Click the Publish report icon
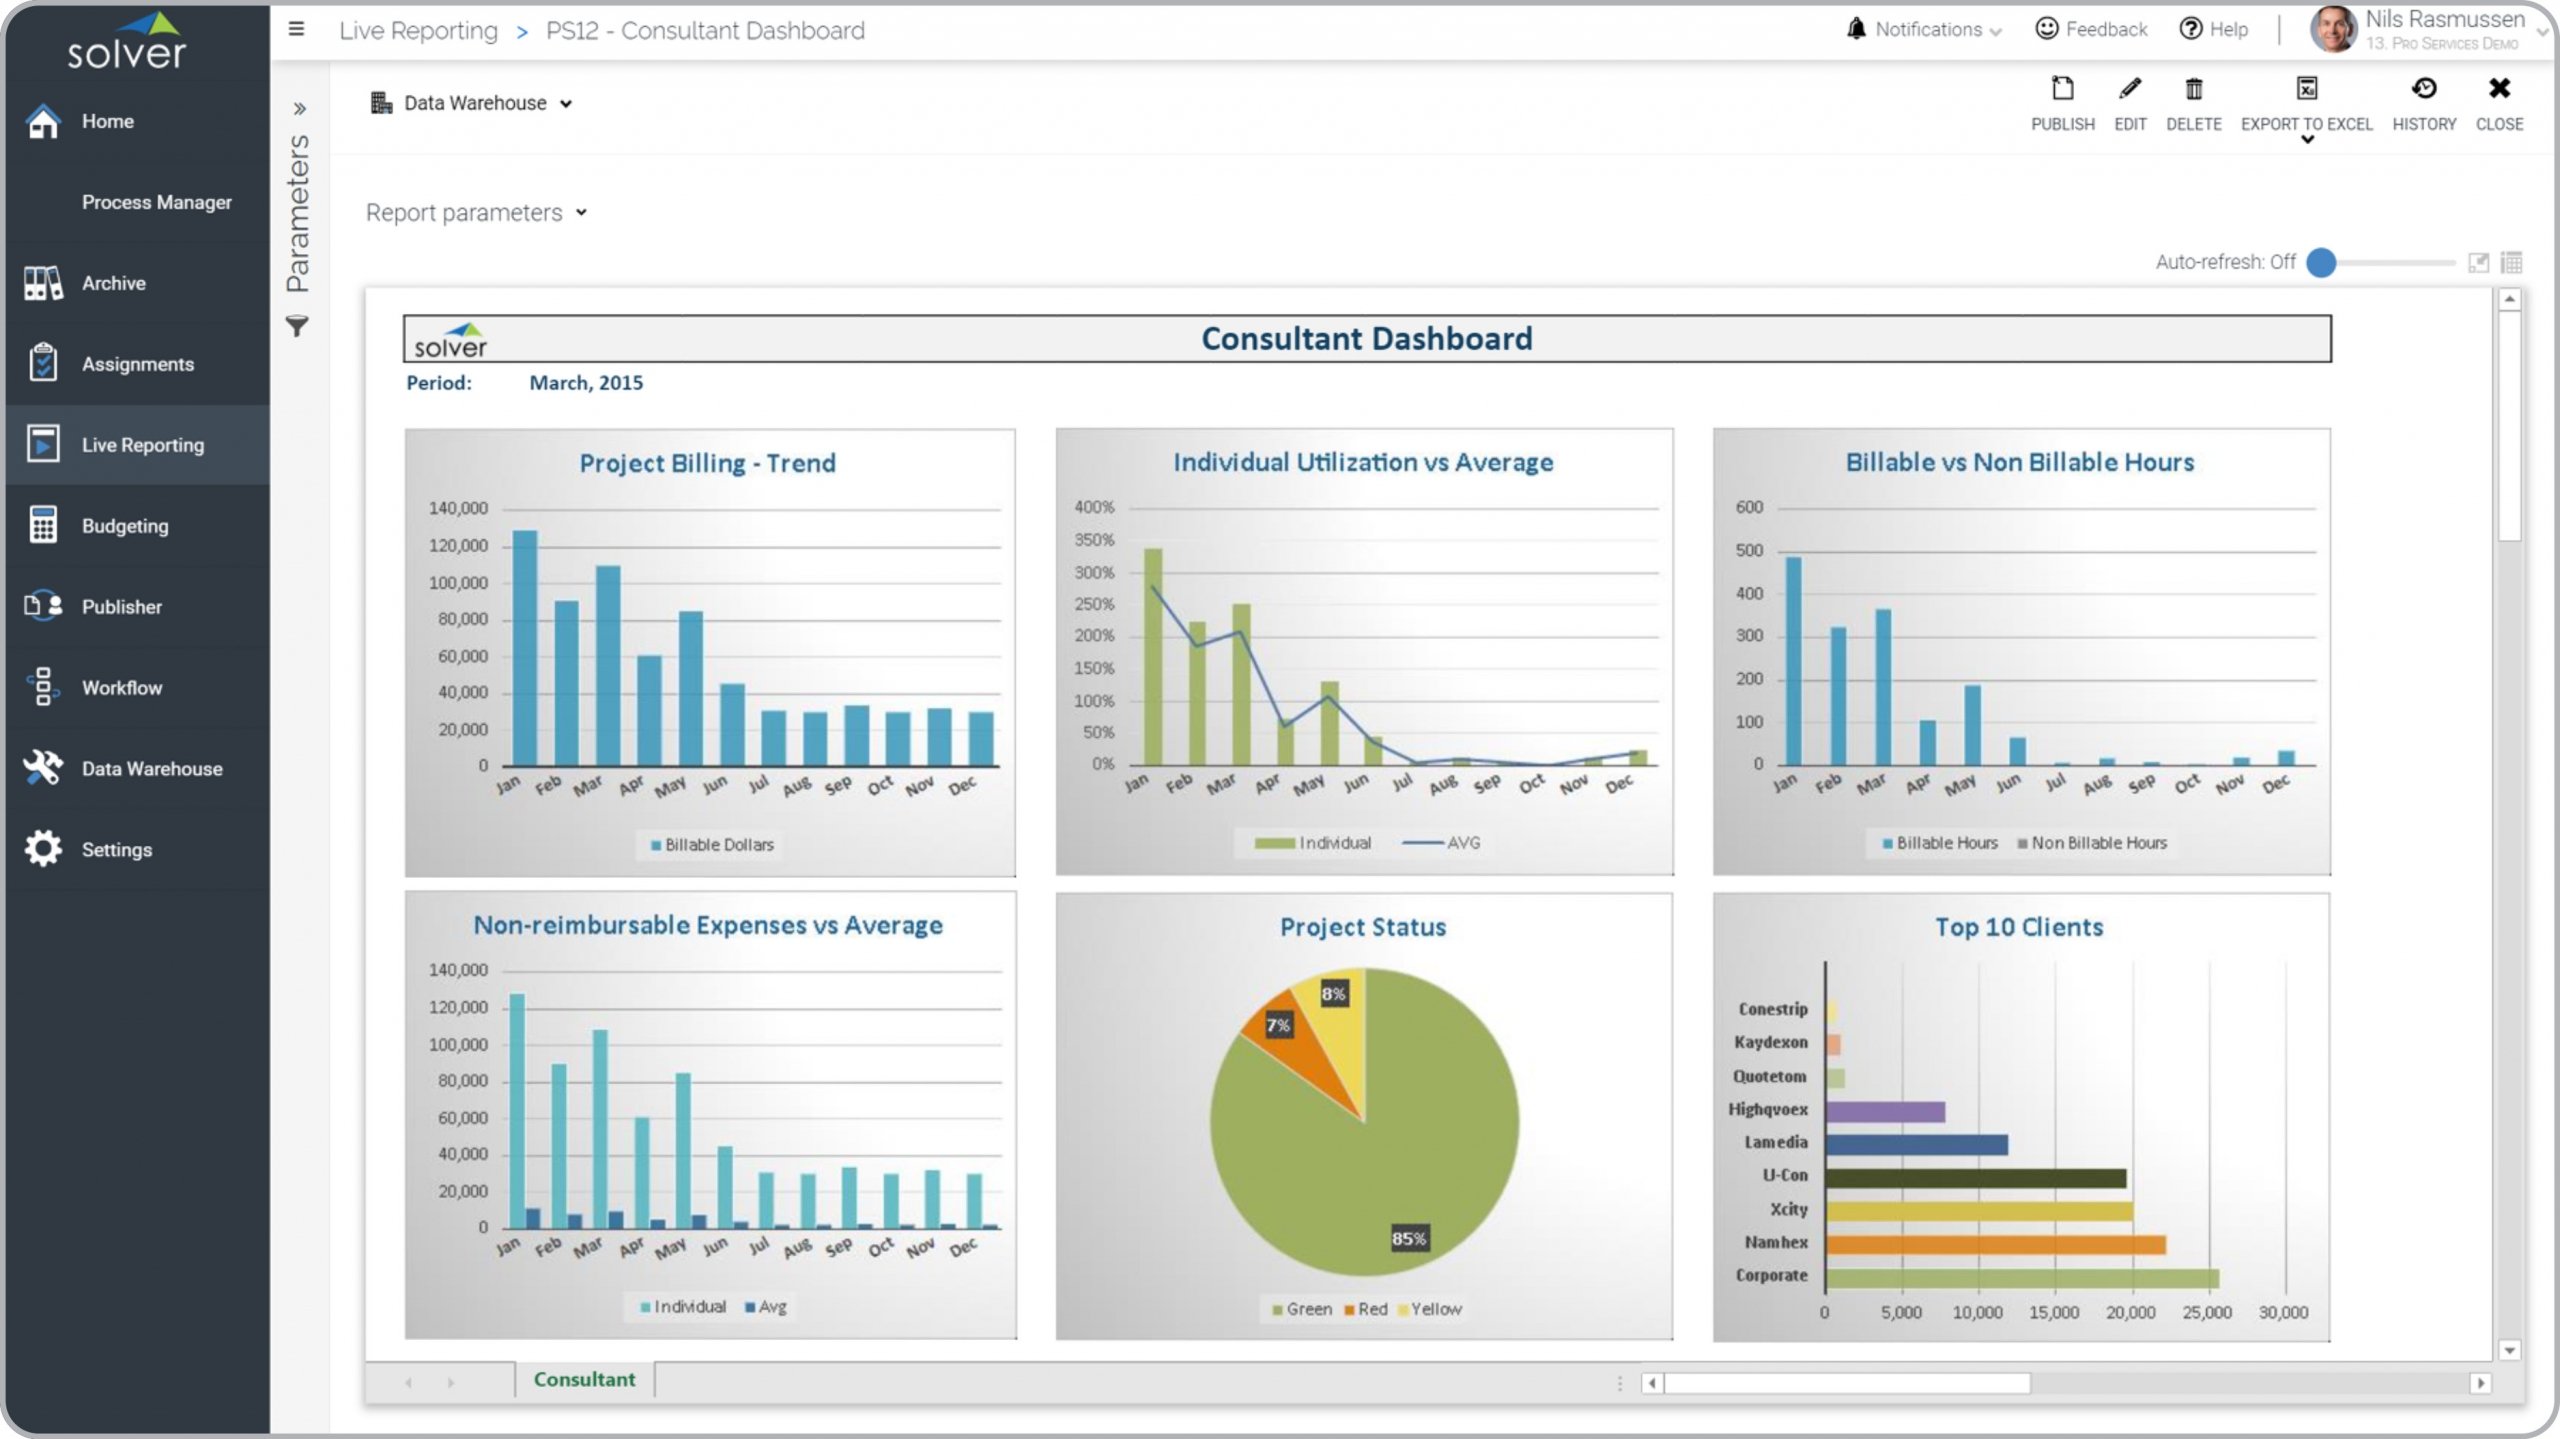This screenshot has width=2560, height=1439. pos(2062,90)
